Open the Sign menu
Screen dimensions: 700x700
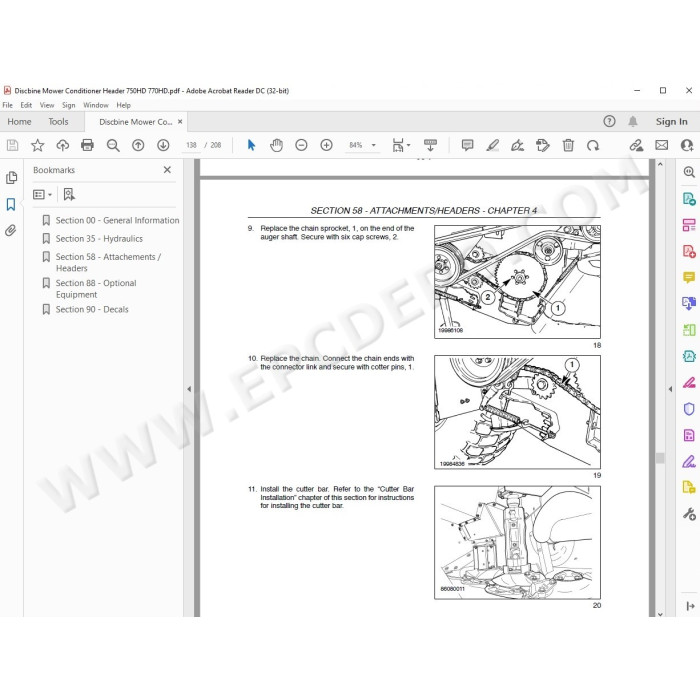68,105
